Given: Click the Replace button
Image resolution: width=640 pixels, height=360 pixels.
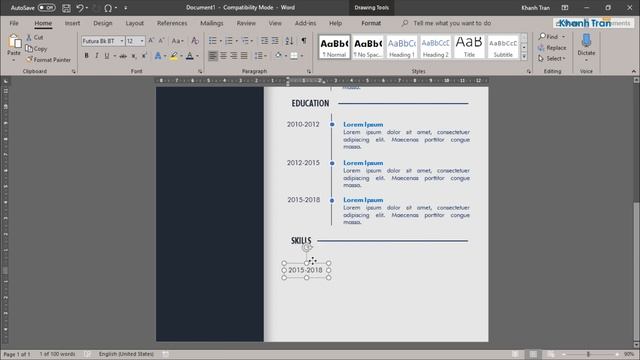Looking at the screenshot, I should [x=552, y=48].
